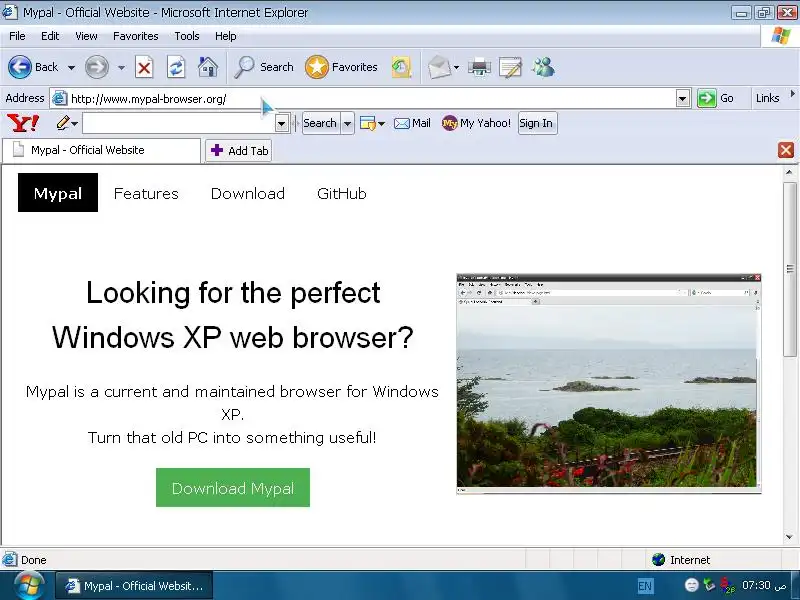Click the Home page icon
This screenshot has height=600, width=800.
click(208, 67)
